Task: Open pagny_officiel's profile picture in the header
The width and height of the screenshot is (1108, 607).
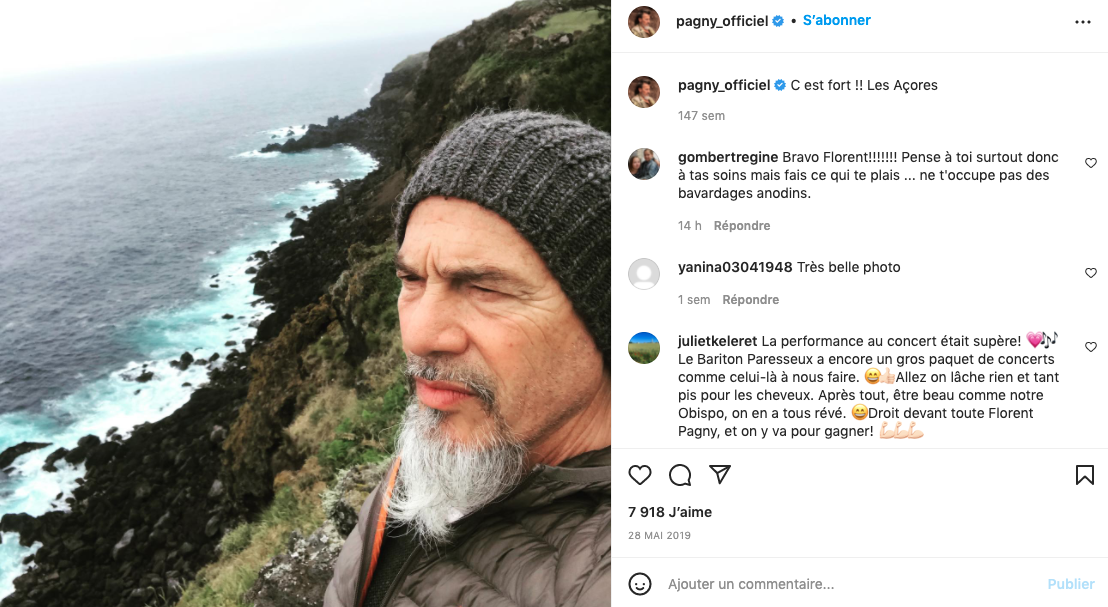Action: click(644, 20)
